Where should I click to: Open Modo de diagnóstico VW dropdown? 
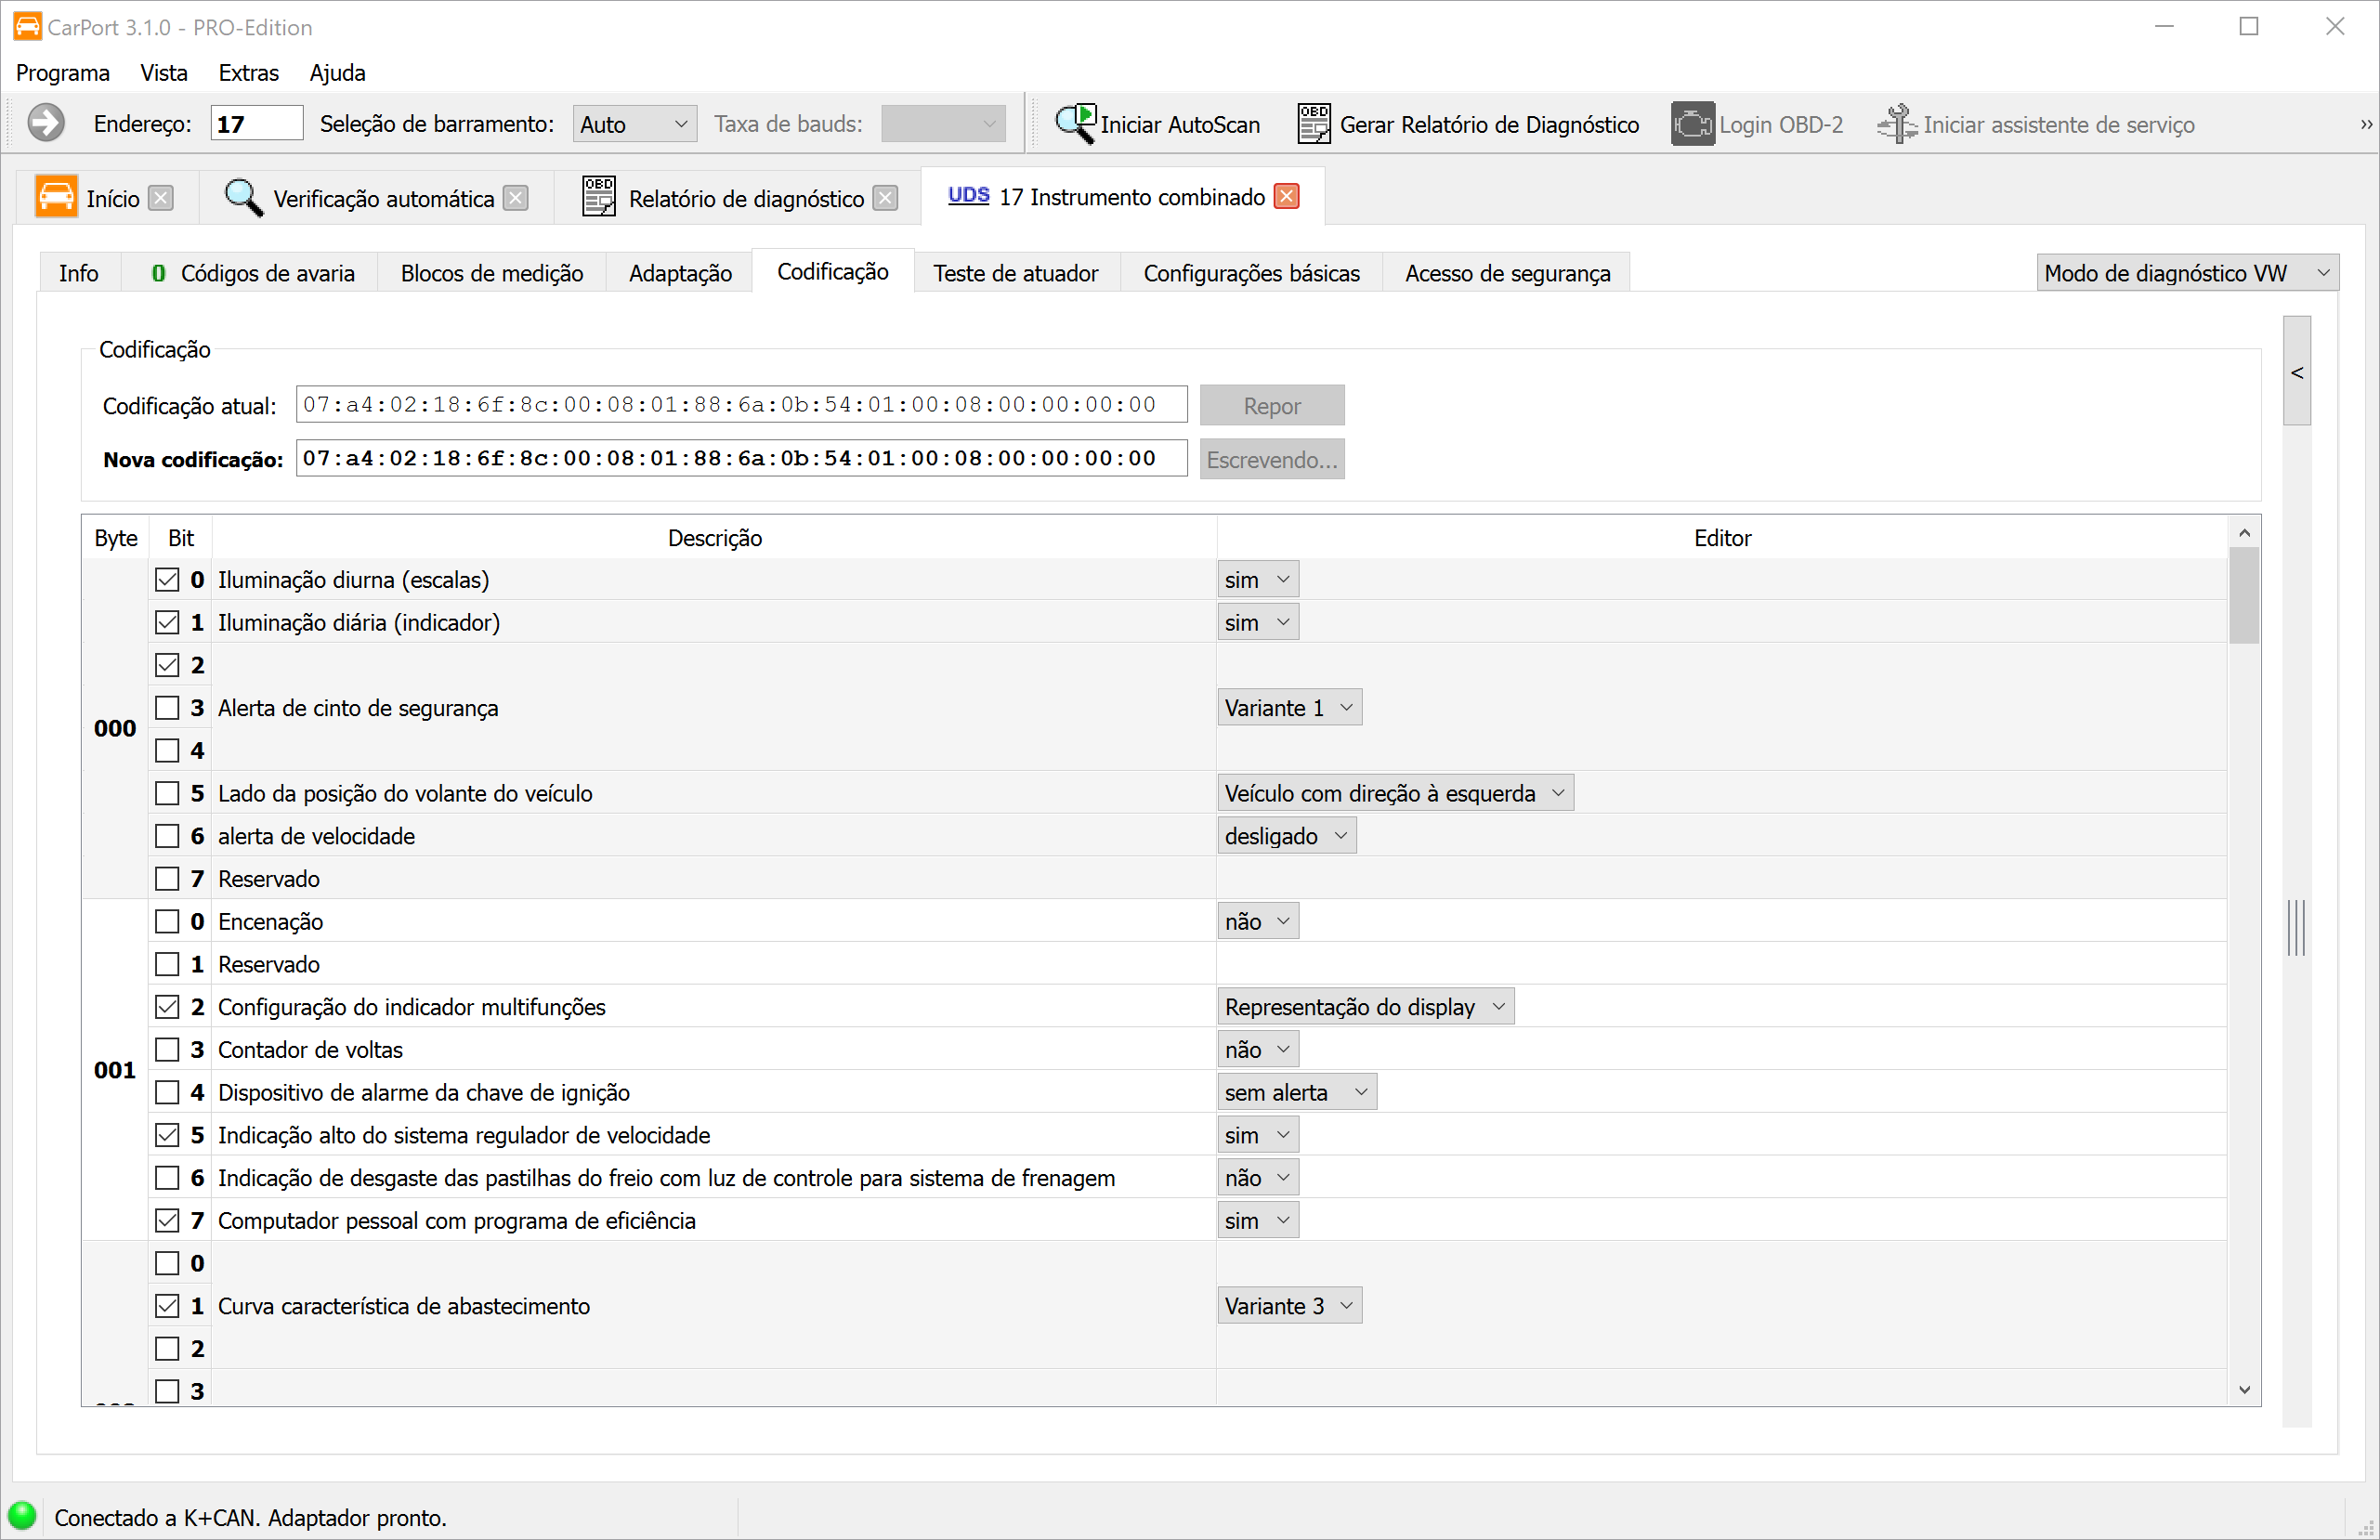tap(2186, 273)
